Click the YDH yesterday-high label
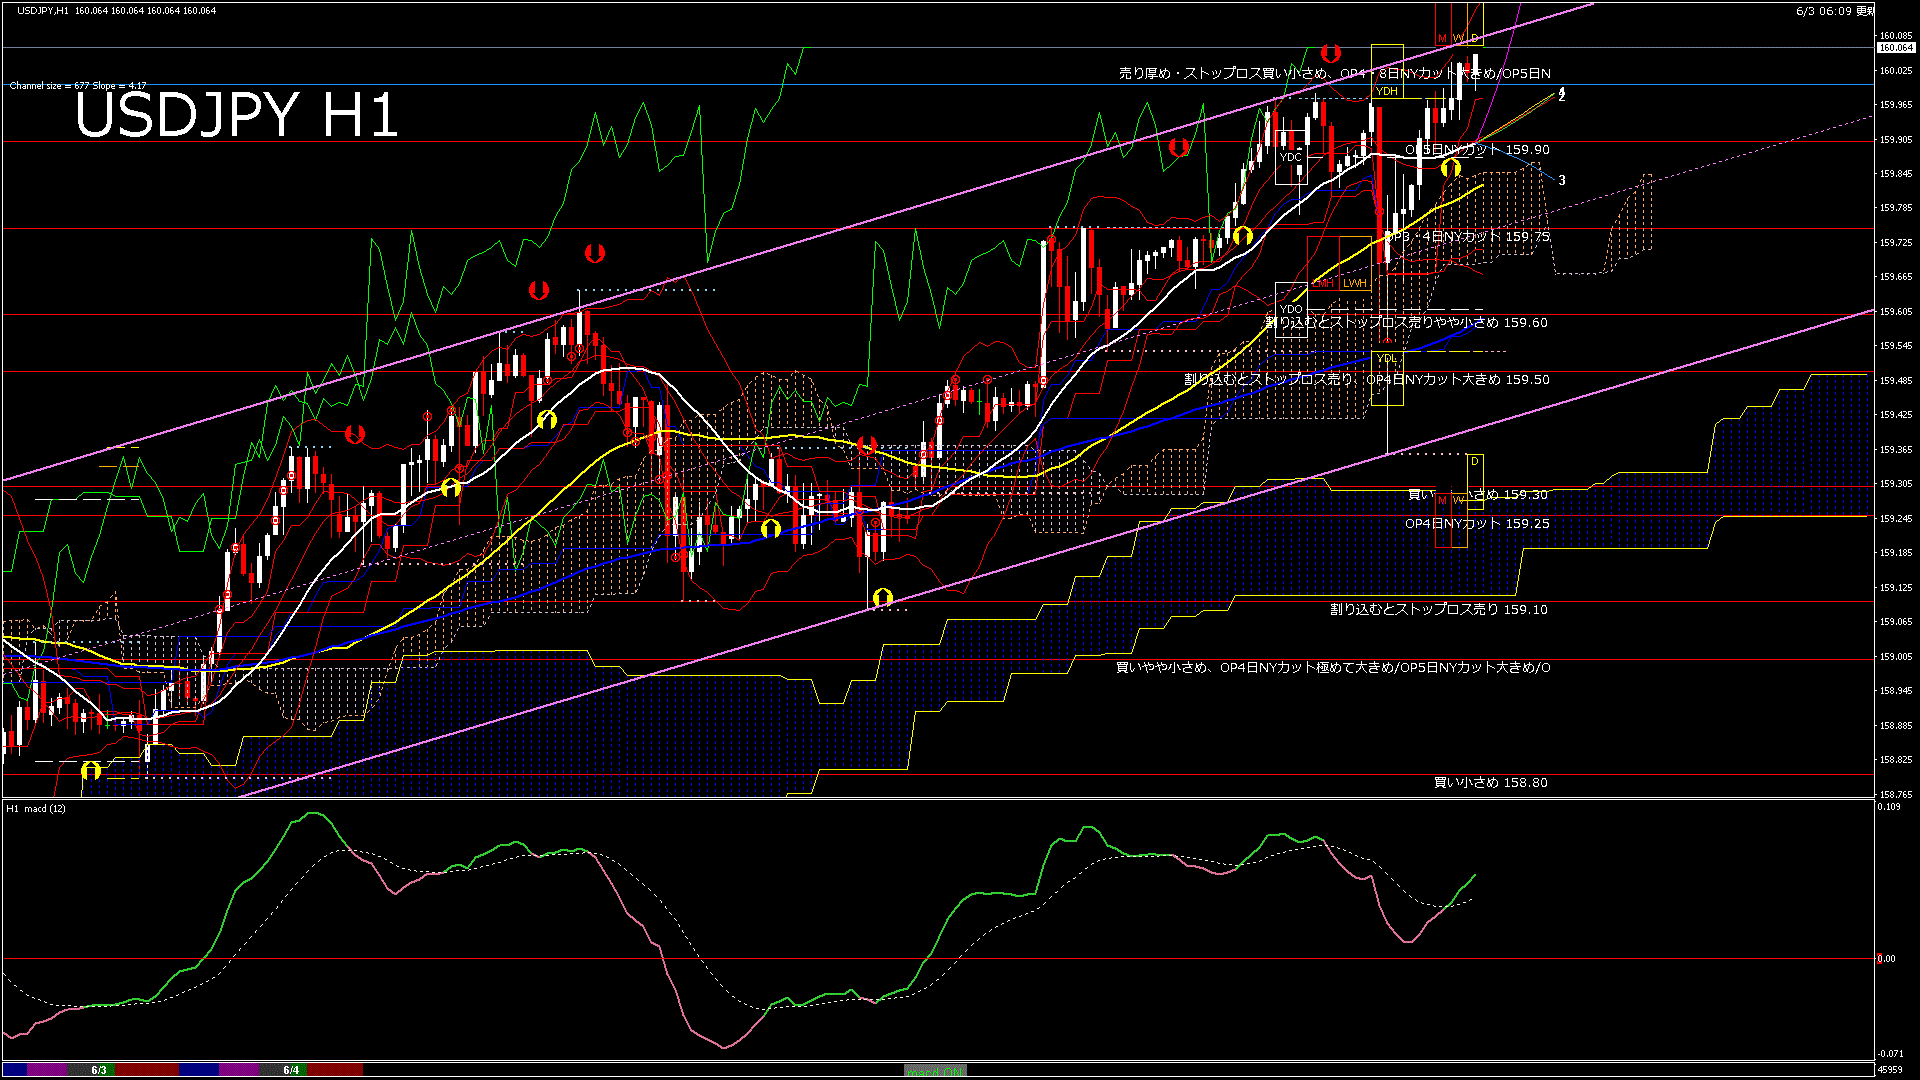The image size is (1920, 1080). [x=1386, y=92]
